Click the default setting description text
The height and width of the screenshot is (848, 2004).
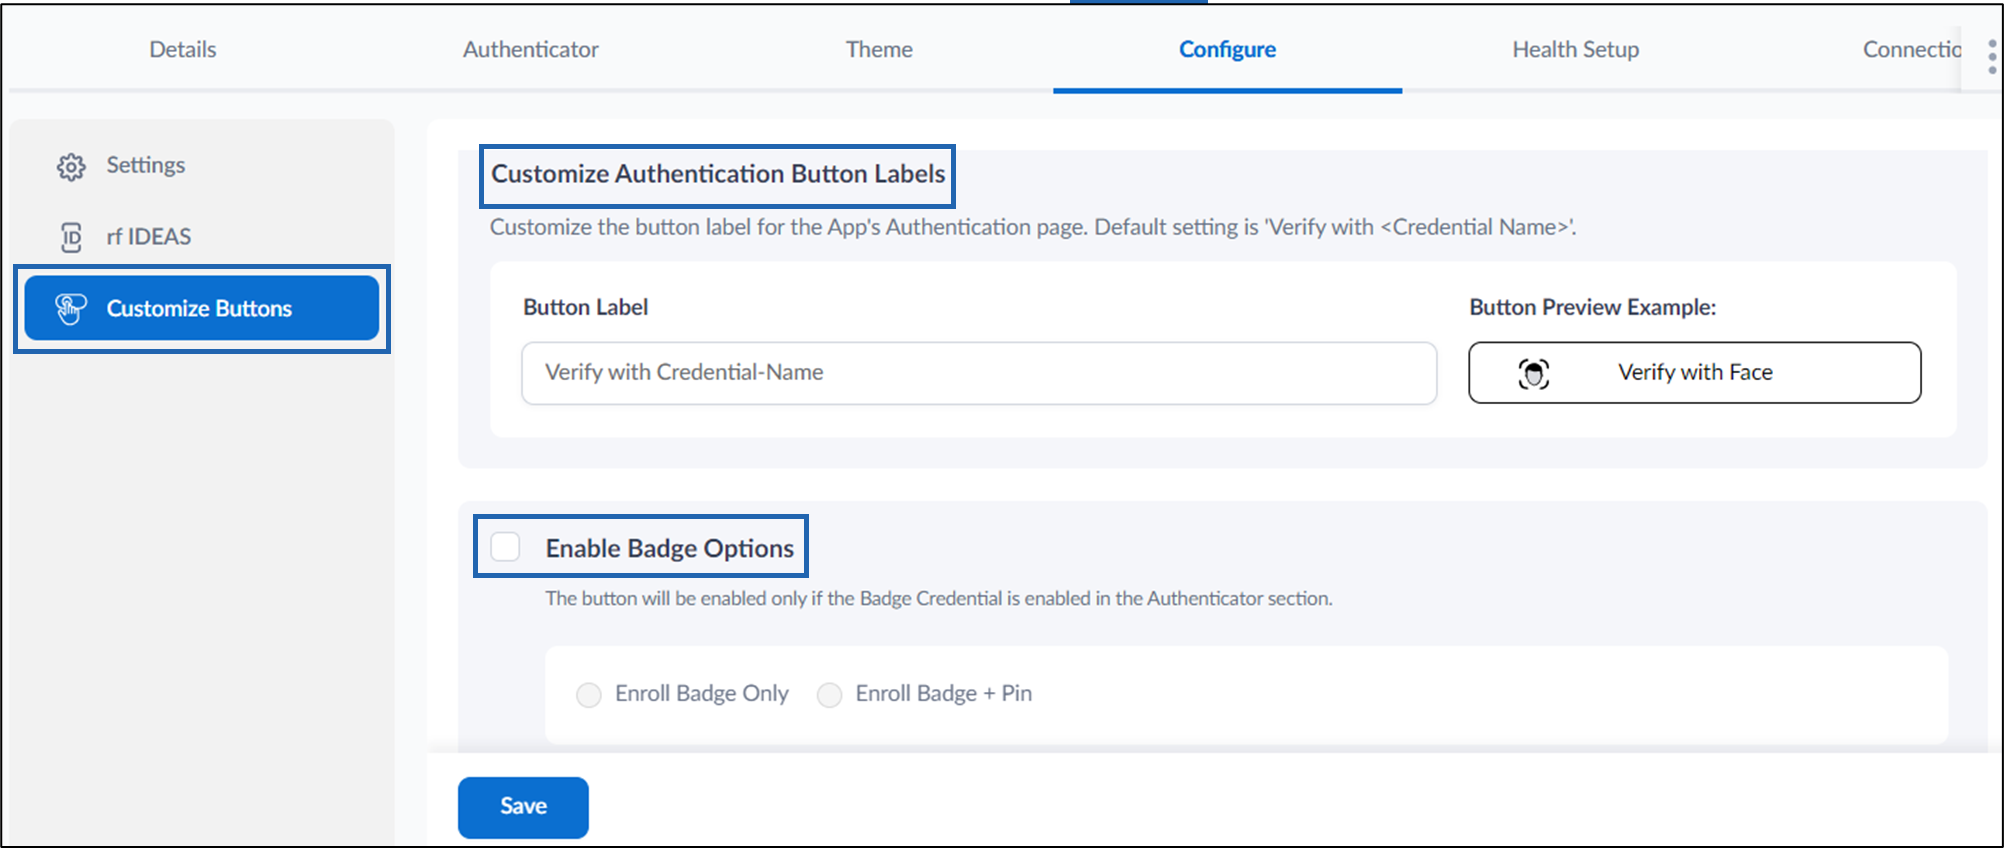(x=1032, y=227)
